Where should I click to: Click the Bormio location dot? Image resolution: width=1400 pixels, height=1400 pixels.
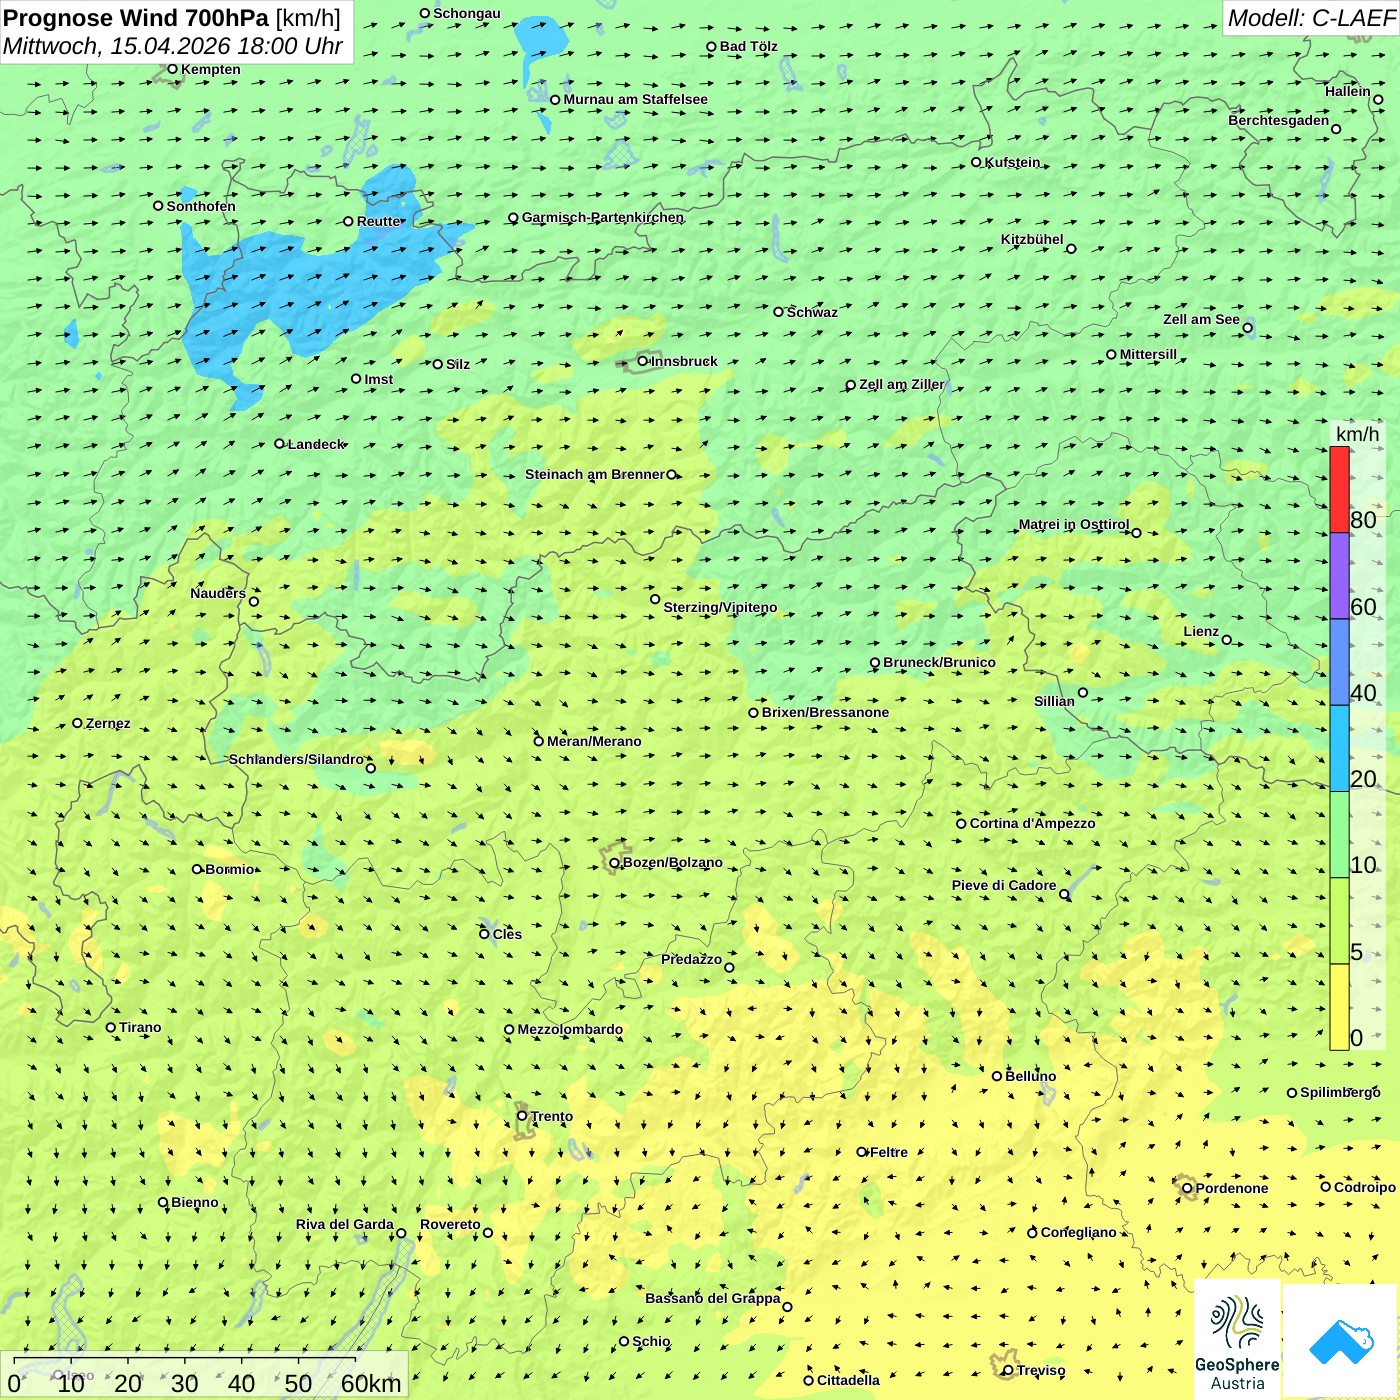tap(197, 869)
